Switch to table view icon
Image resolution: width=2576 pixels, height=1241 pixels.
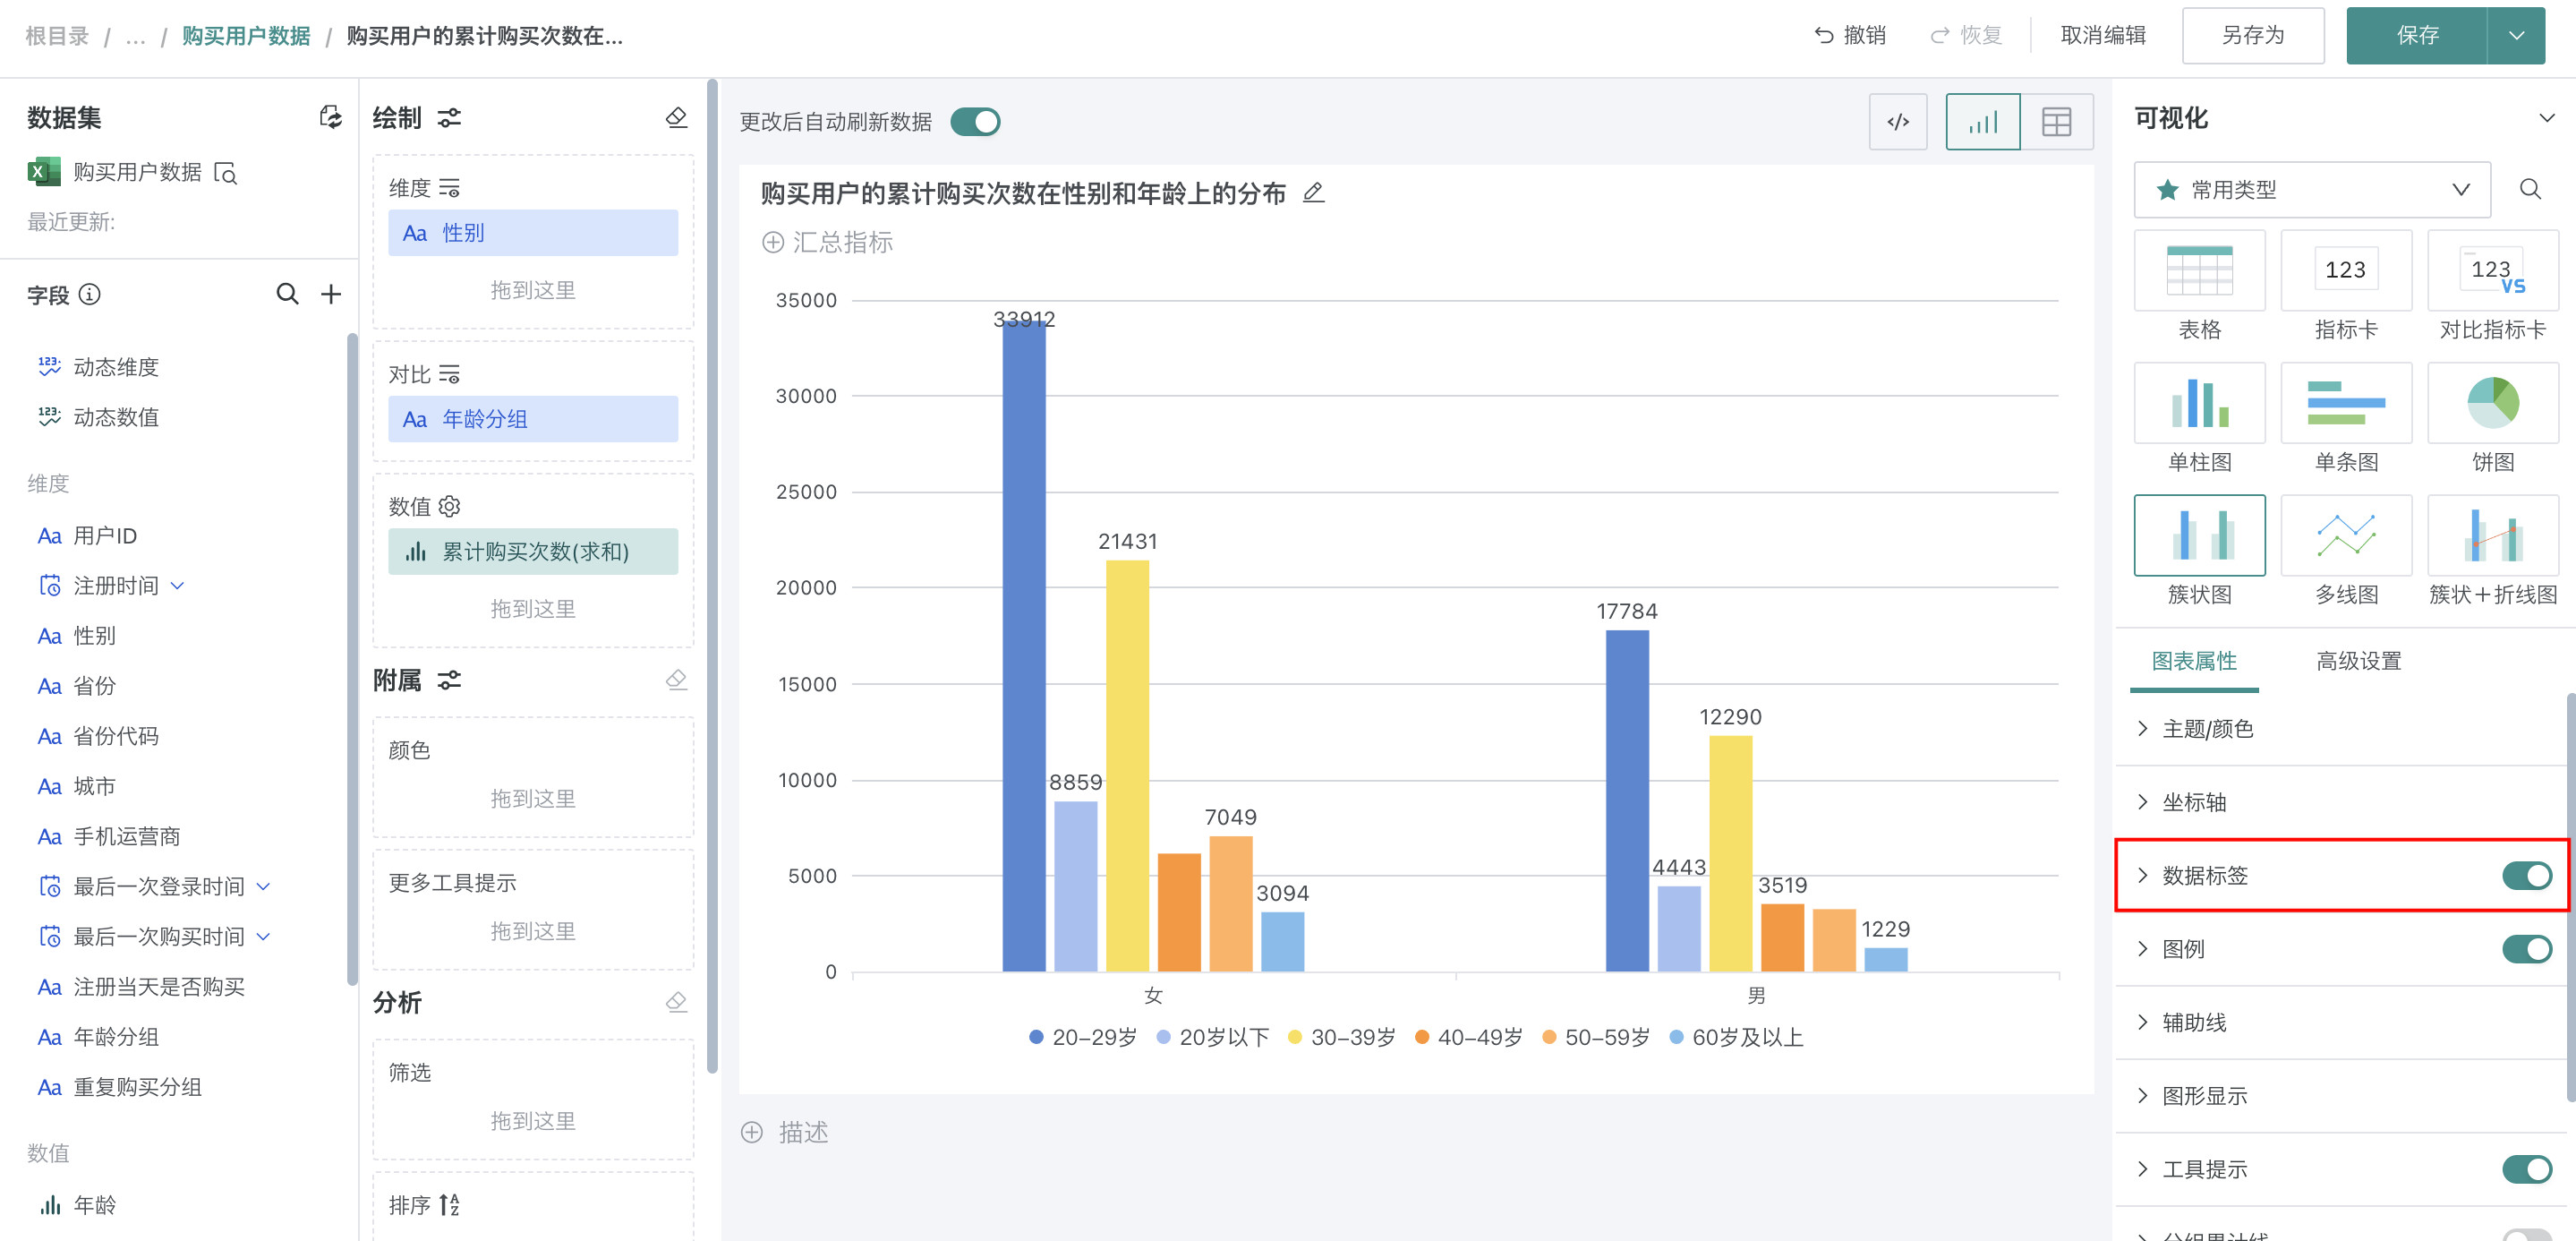pyautogui.click(x=2056, y=122)
